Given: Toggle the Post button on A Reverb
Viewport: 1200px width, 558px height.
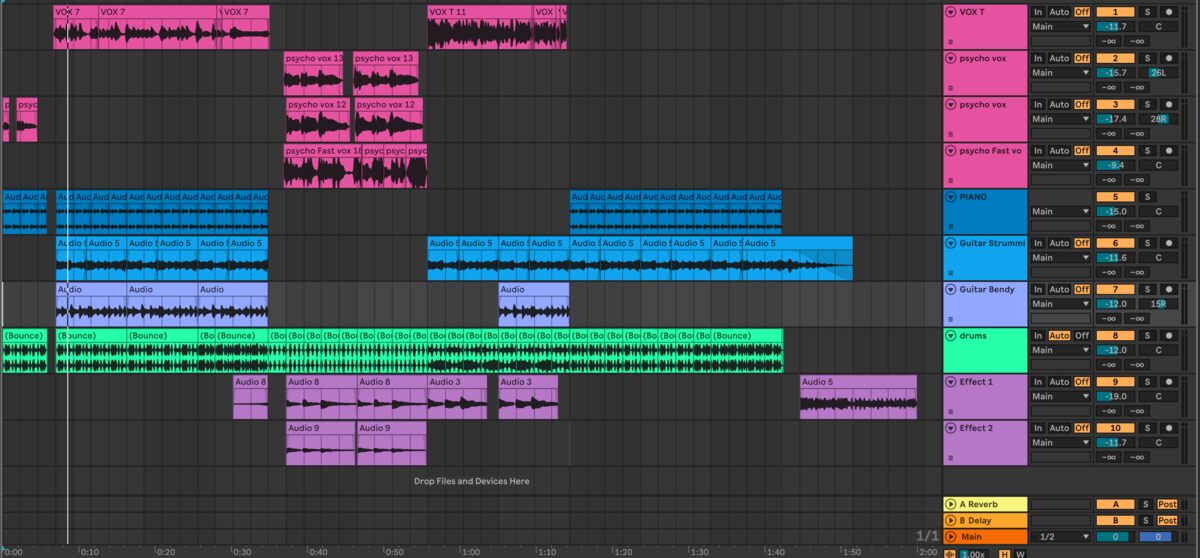Looking at the screenshot, I should coord(1167,505).
